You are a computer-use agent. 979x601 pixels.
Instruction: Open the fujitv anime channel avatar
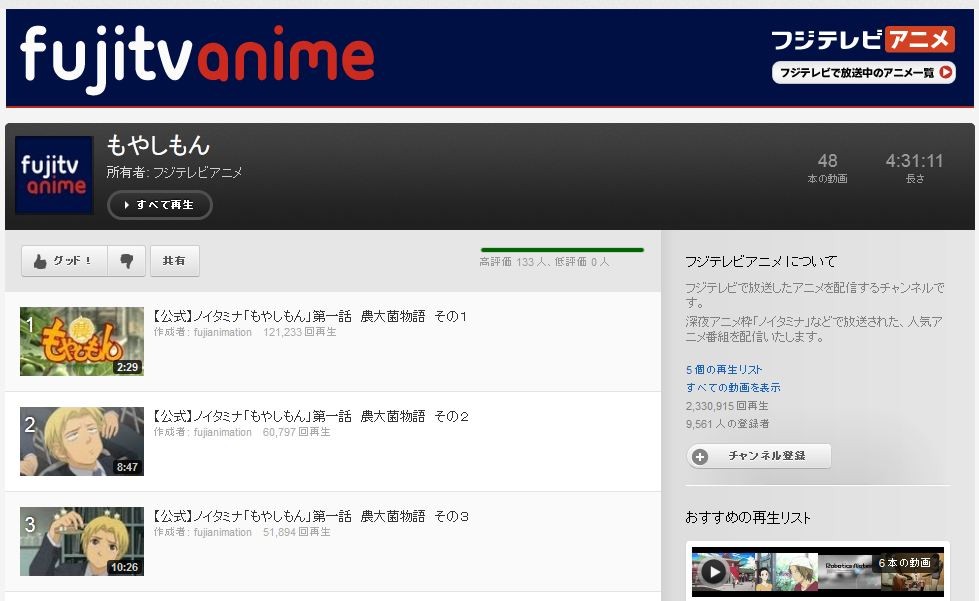pos(54,175)
